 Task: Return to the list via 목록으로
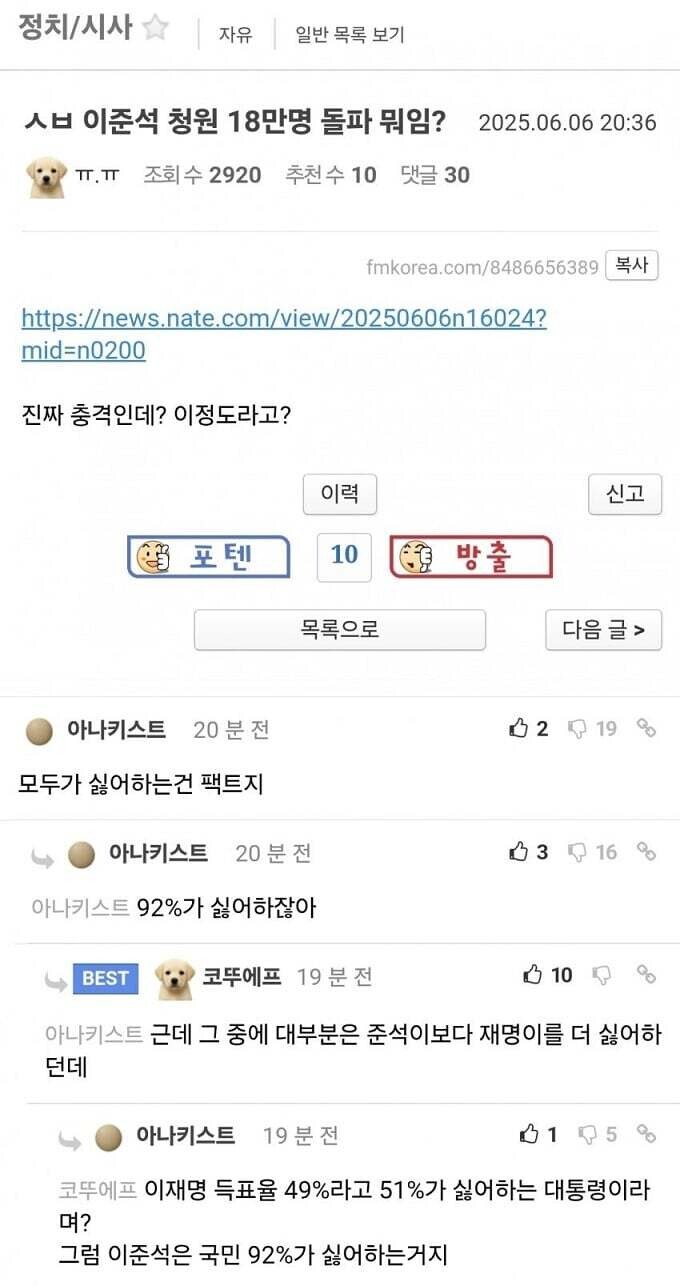[x=340, y=630]
